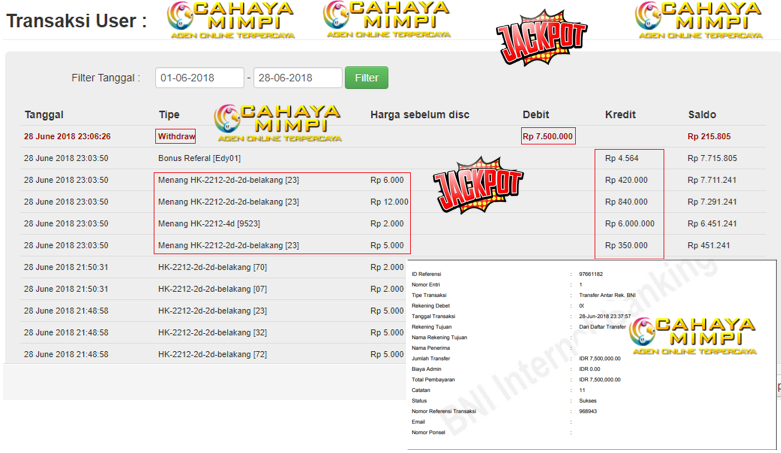Click the Rp 7.500.000 debit amount
781x453 pixels.
point(548,136)
